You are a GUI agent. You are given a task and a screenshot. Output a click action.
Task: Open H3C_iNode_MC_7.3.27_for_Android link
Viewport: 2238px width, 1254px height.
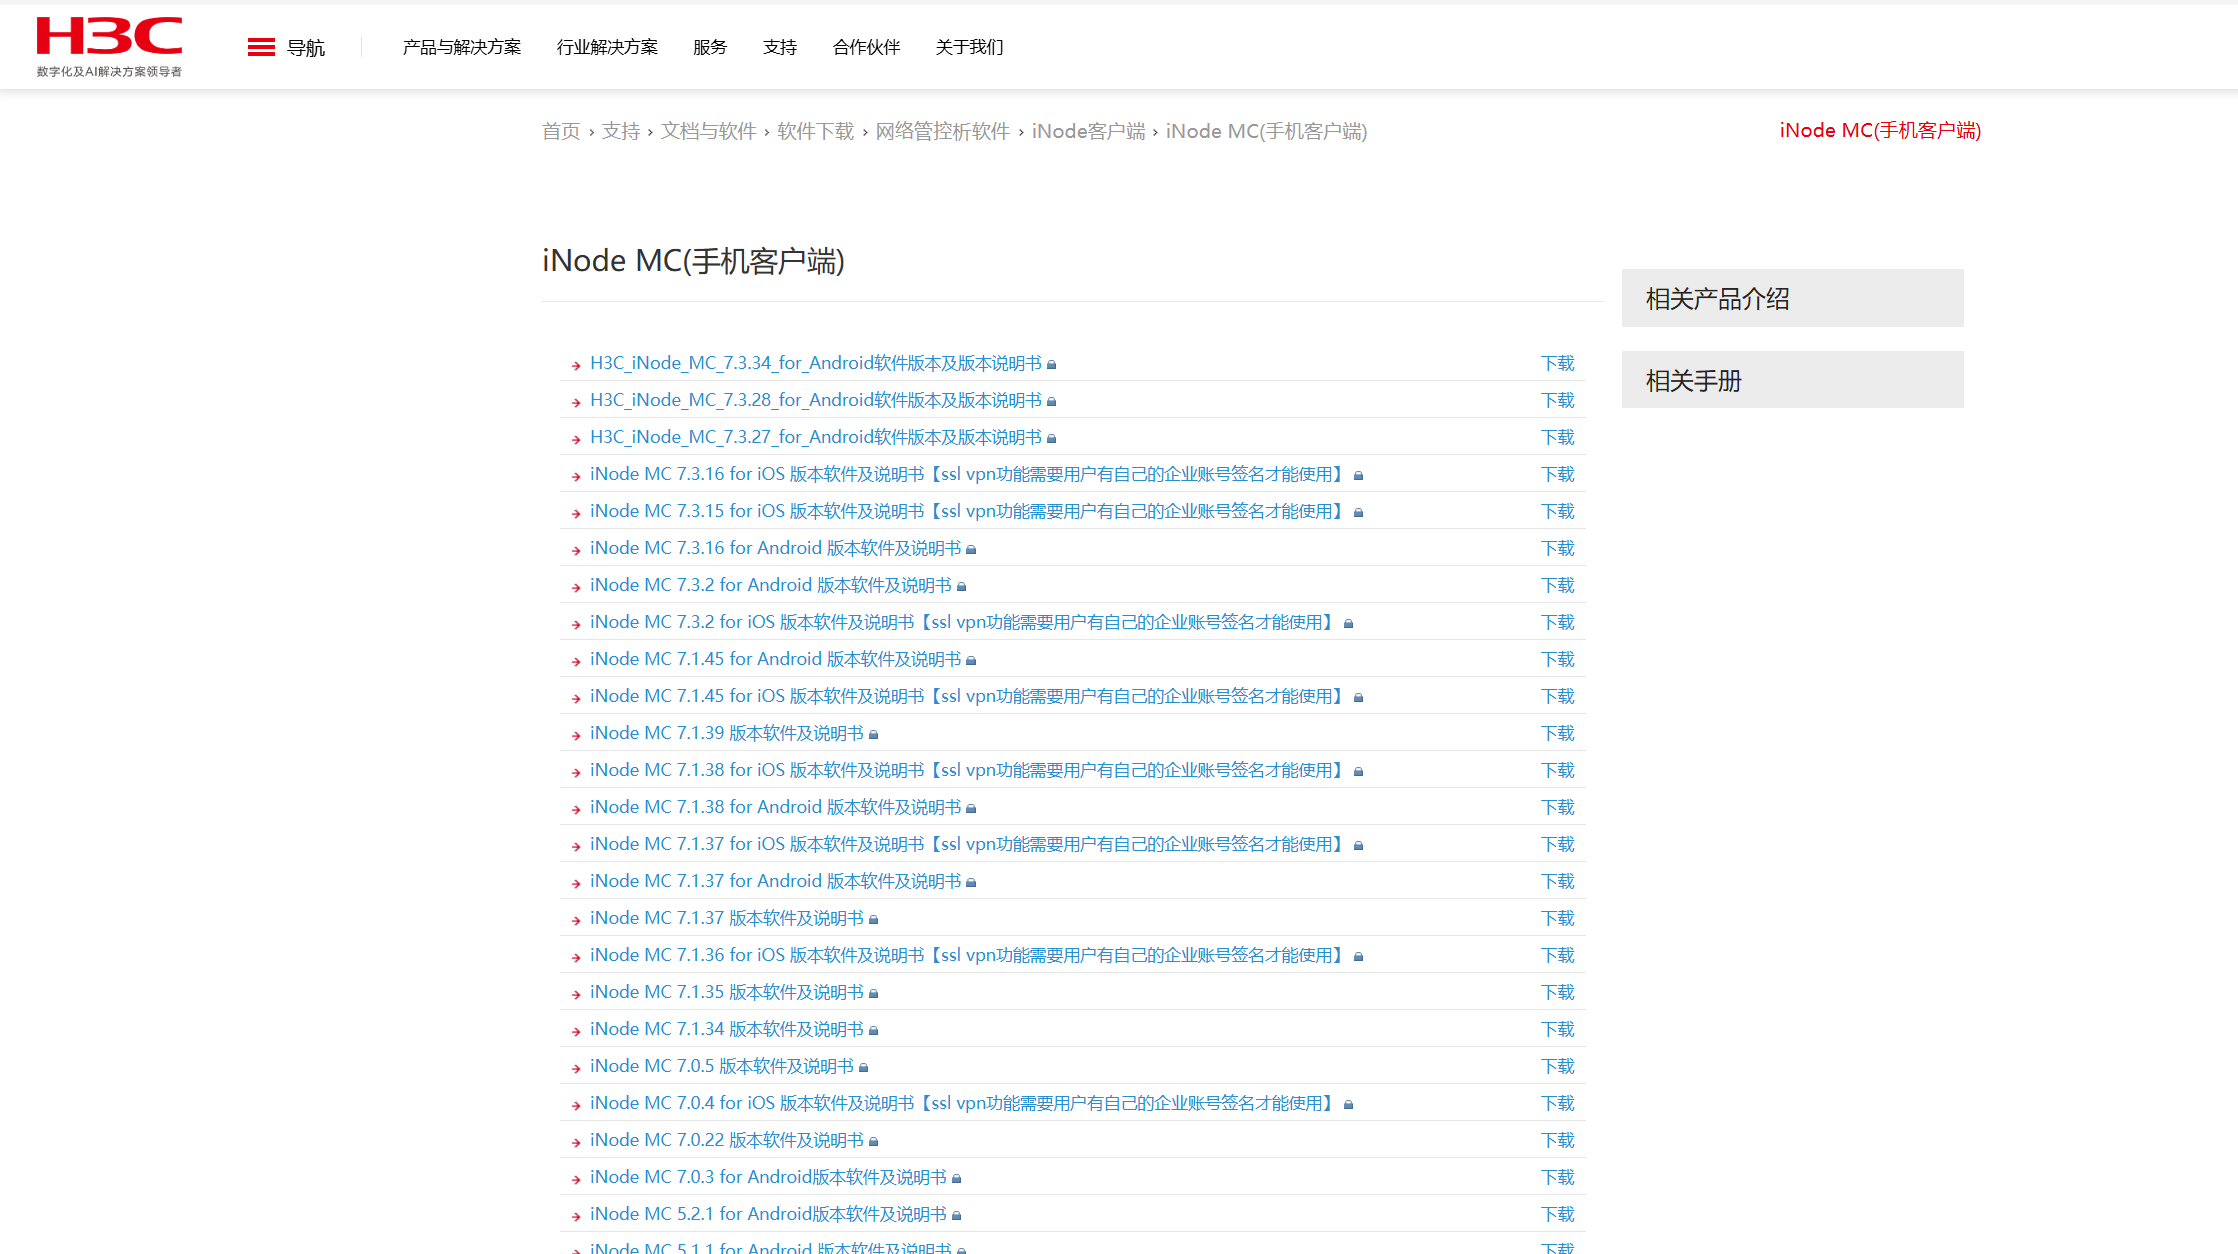[815, 437]
